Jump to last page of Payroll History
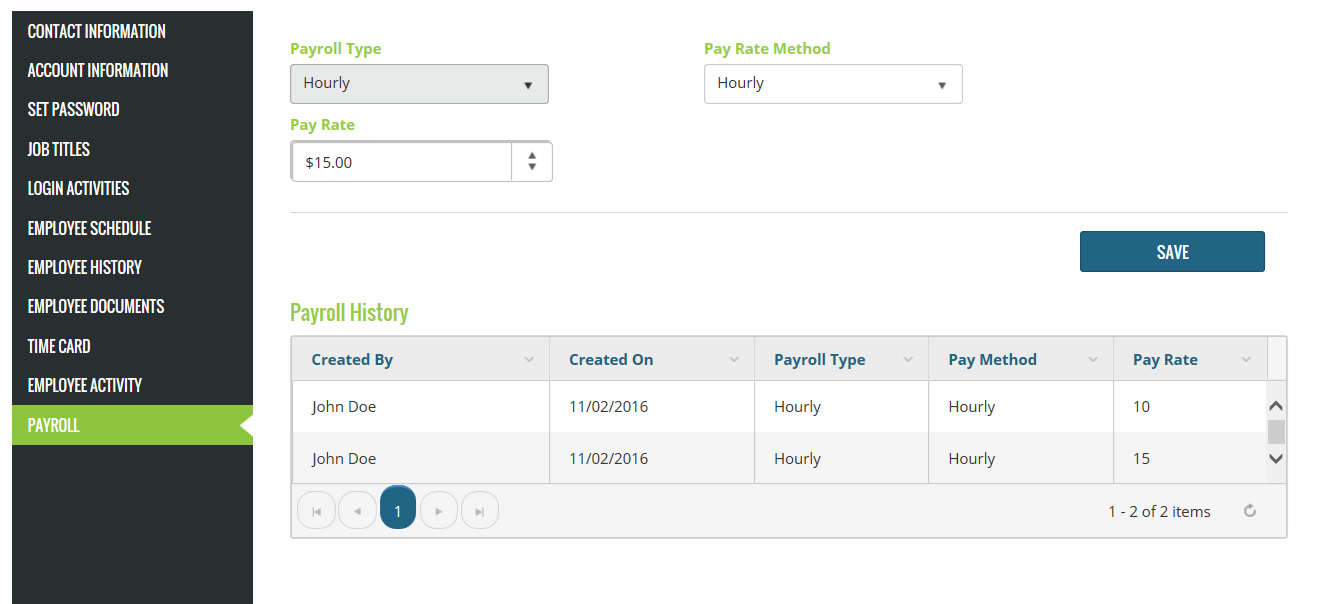Viewport: 1323px width, 604px height. (480, 512)
